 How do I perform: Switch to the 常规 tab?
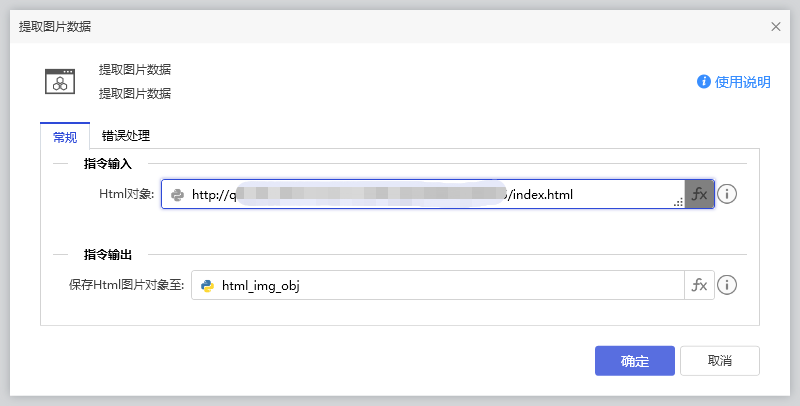pos(64,136)
